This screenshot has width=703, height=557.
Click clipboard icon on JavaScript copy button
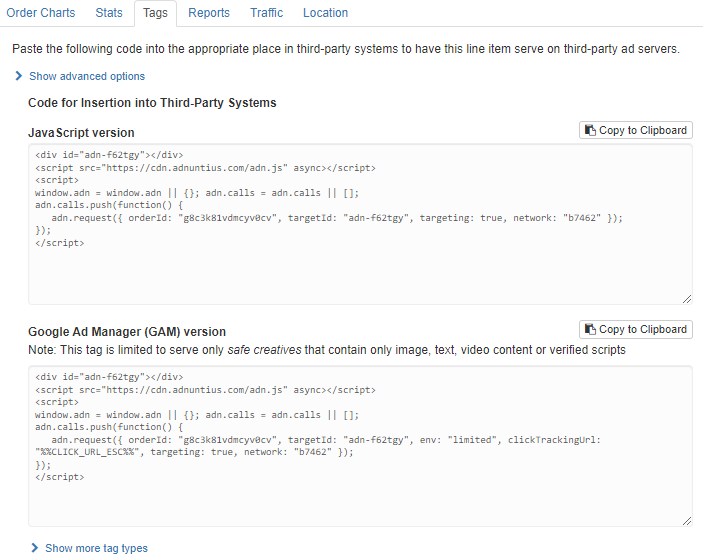coord(591,131)
